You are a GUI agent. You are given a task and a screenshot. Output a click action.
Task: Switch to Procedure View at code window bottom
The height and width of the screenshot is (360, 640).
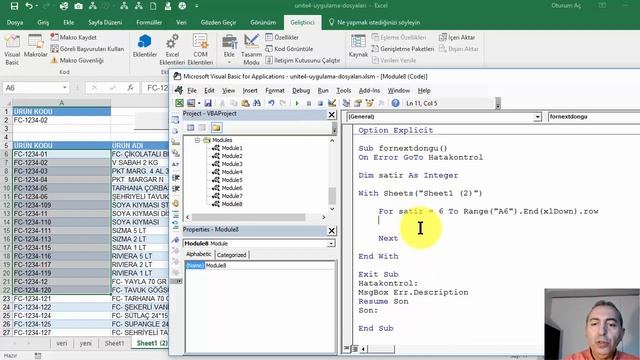tap(347, 349)
